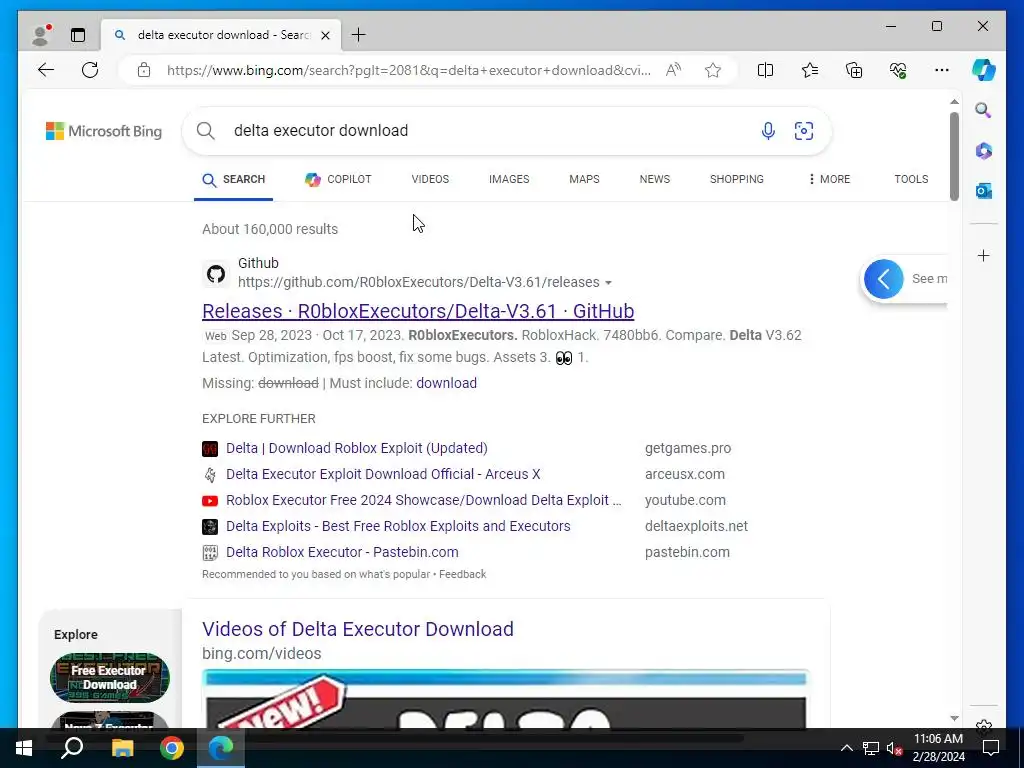1024x768 pixels.
Task: Switch to SHOPPING results
Action: 737,180
